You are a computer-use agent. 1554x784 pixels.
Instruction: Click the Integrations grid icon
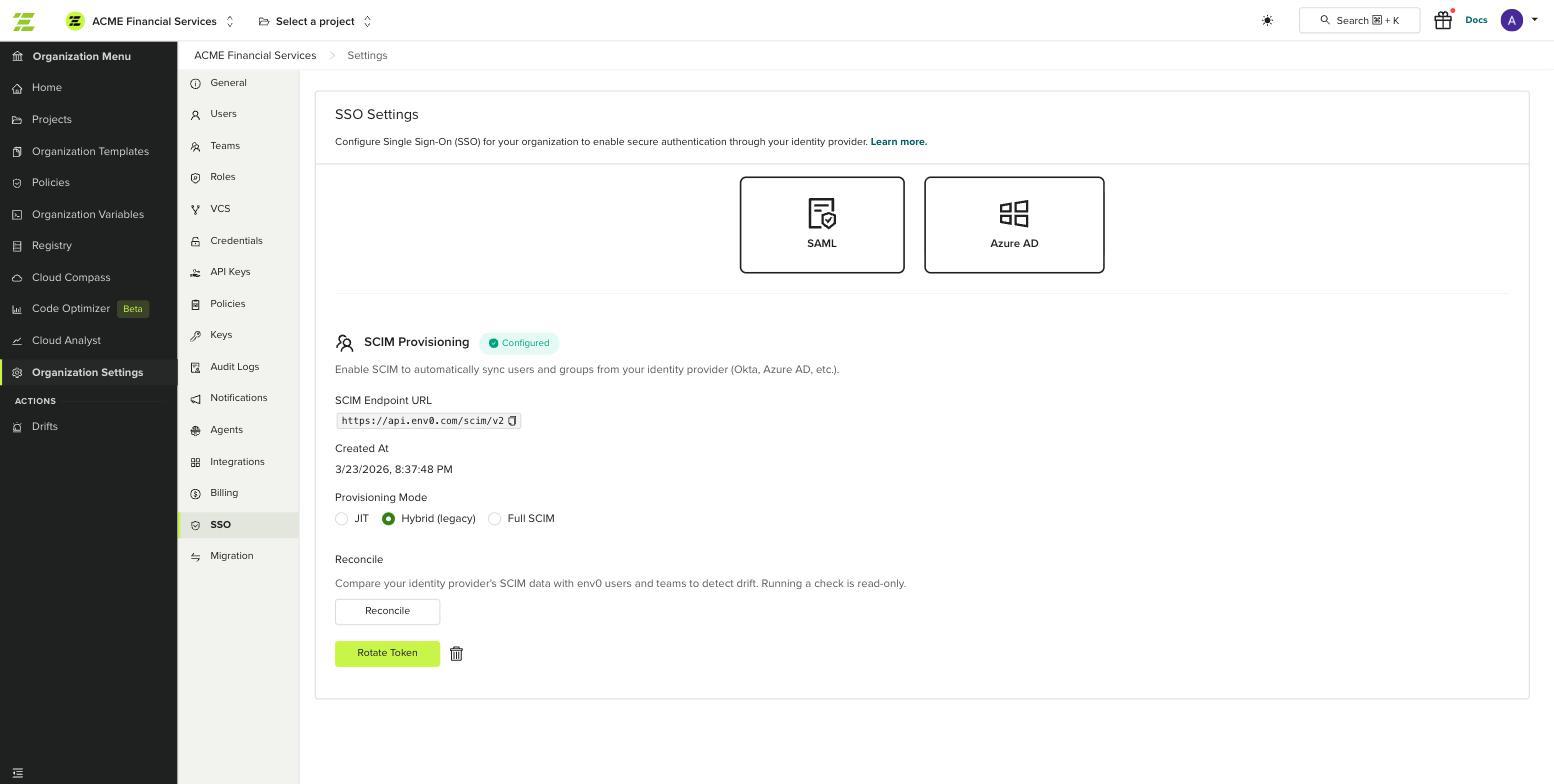(196, 462)
